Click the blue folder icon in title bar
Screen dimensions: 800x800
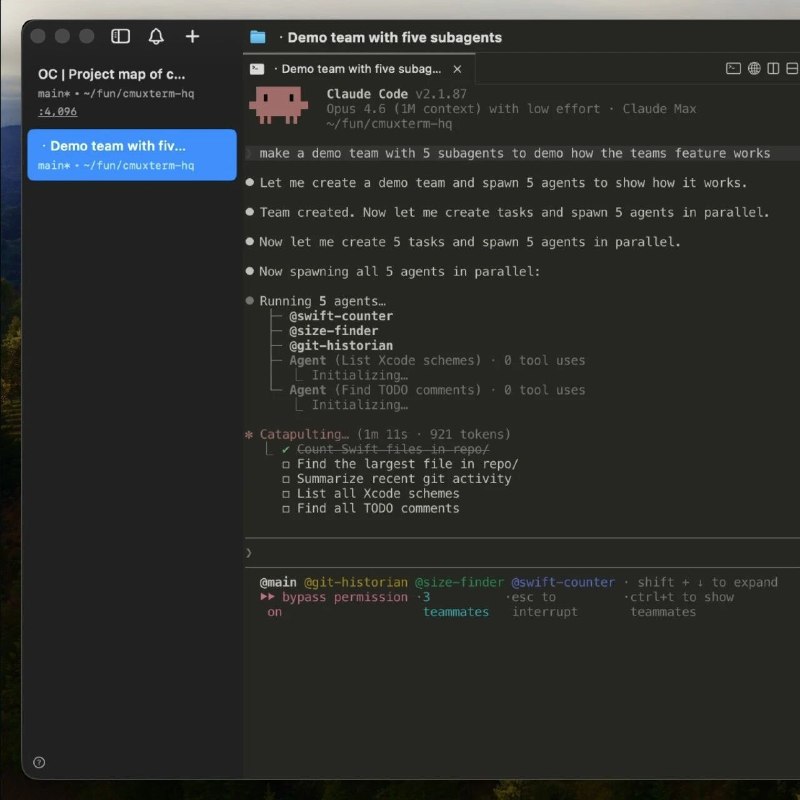click(258, 37)
